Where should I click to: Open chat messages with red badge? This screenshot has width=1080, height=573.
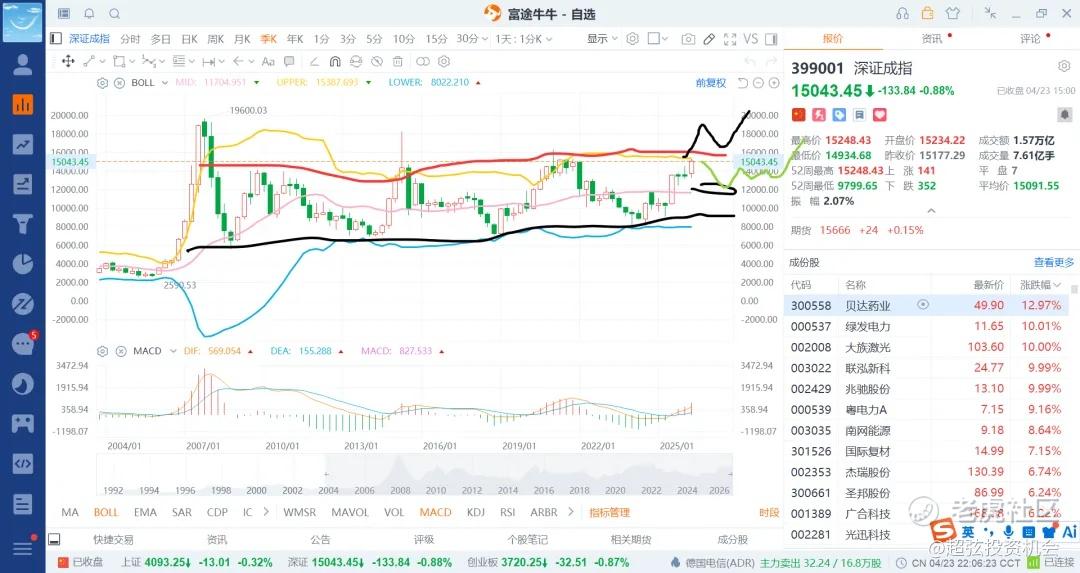coord(23,344)
